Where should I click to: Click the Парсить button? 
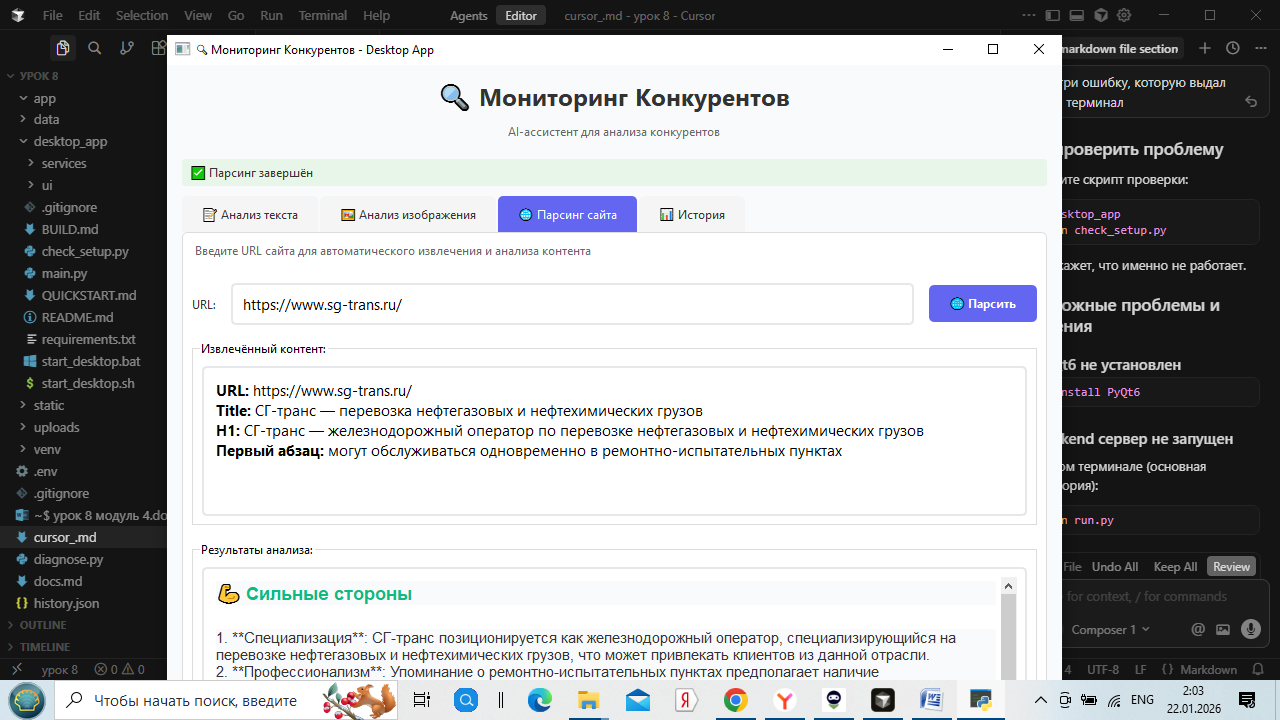click(x=983, y=304)
